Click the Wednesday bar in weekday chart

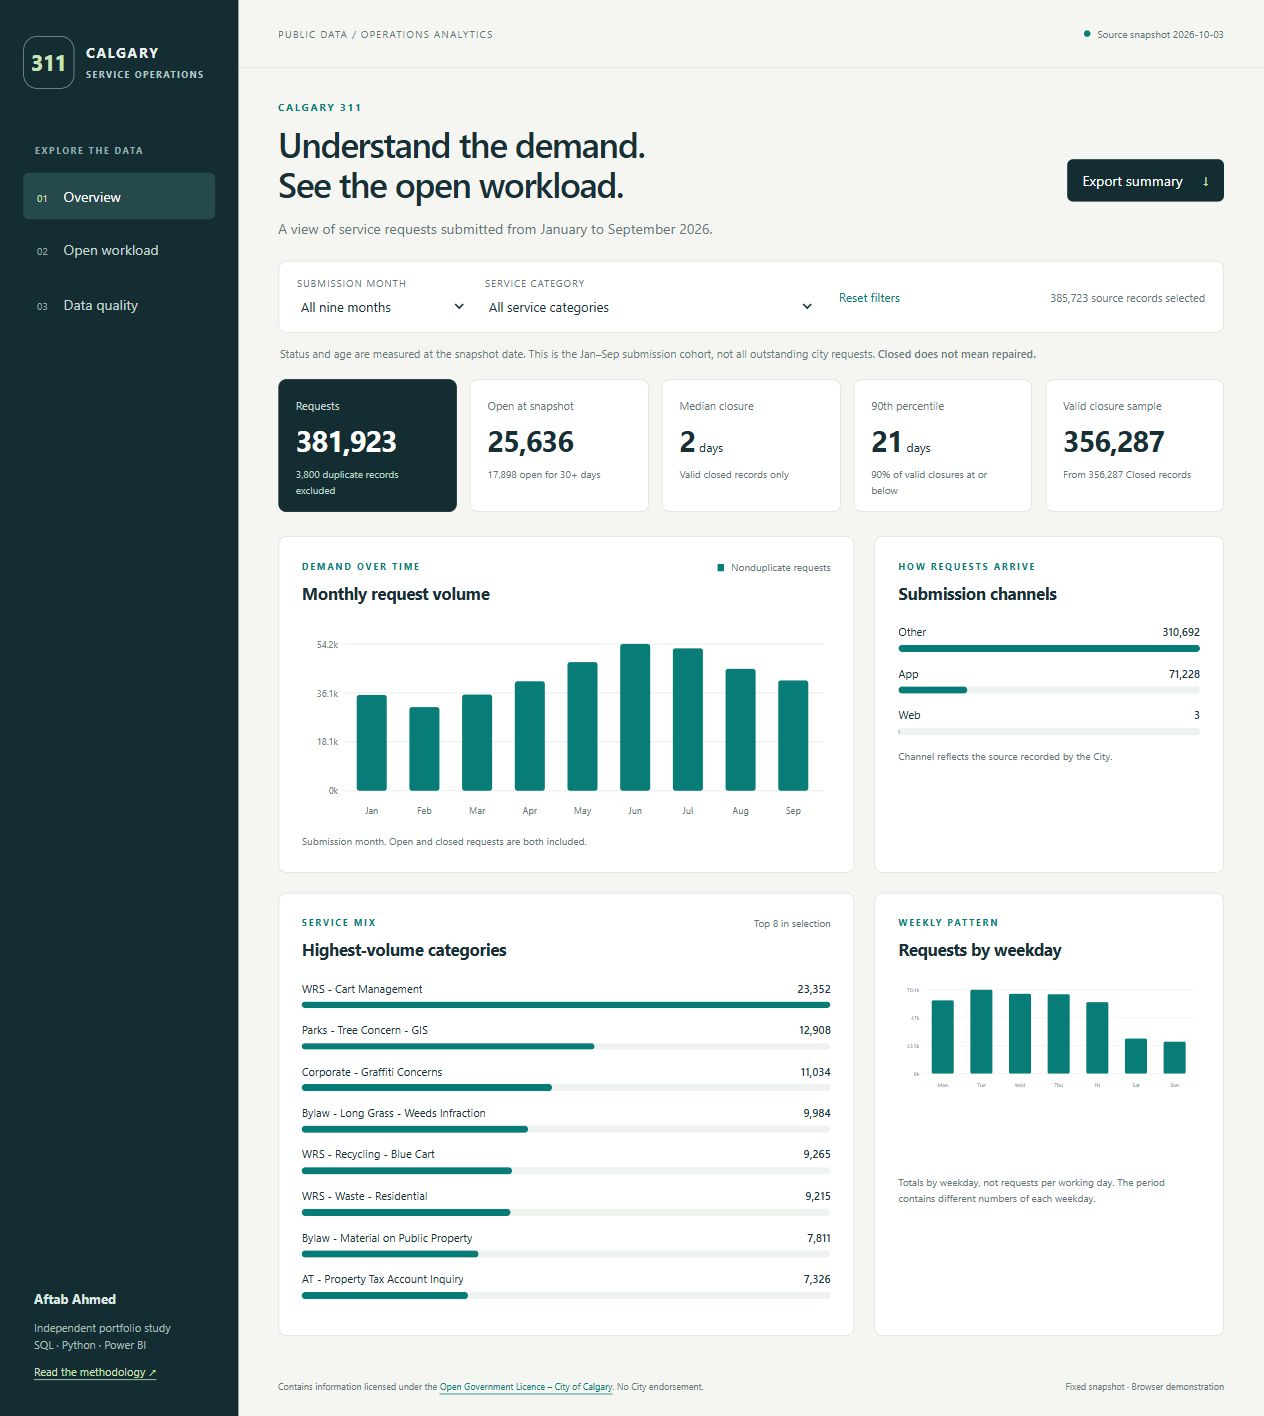pyautogui.click(x=1020, y=1034)
